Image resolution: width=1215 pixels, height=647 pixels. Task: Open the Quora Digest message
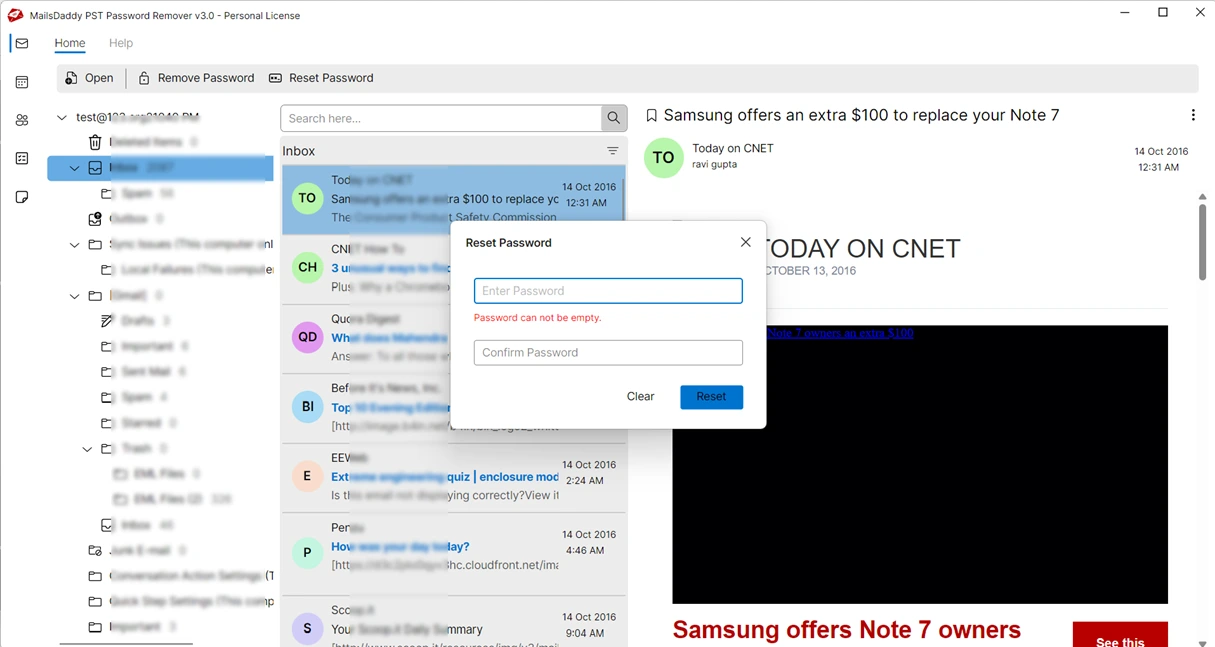pos(454,339)
